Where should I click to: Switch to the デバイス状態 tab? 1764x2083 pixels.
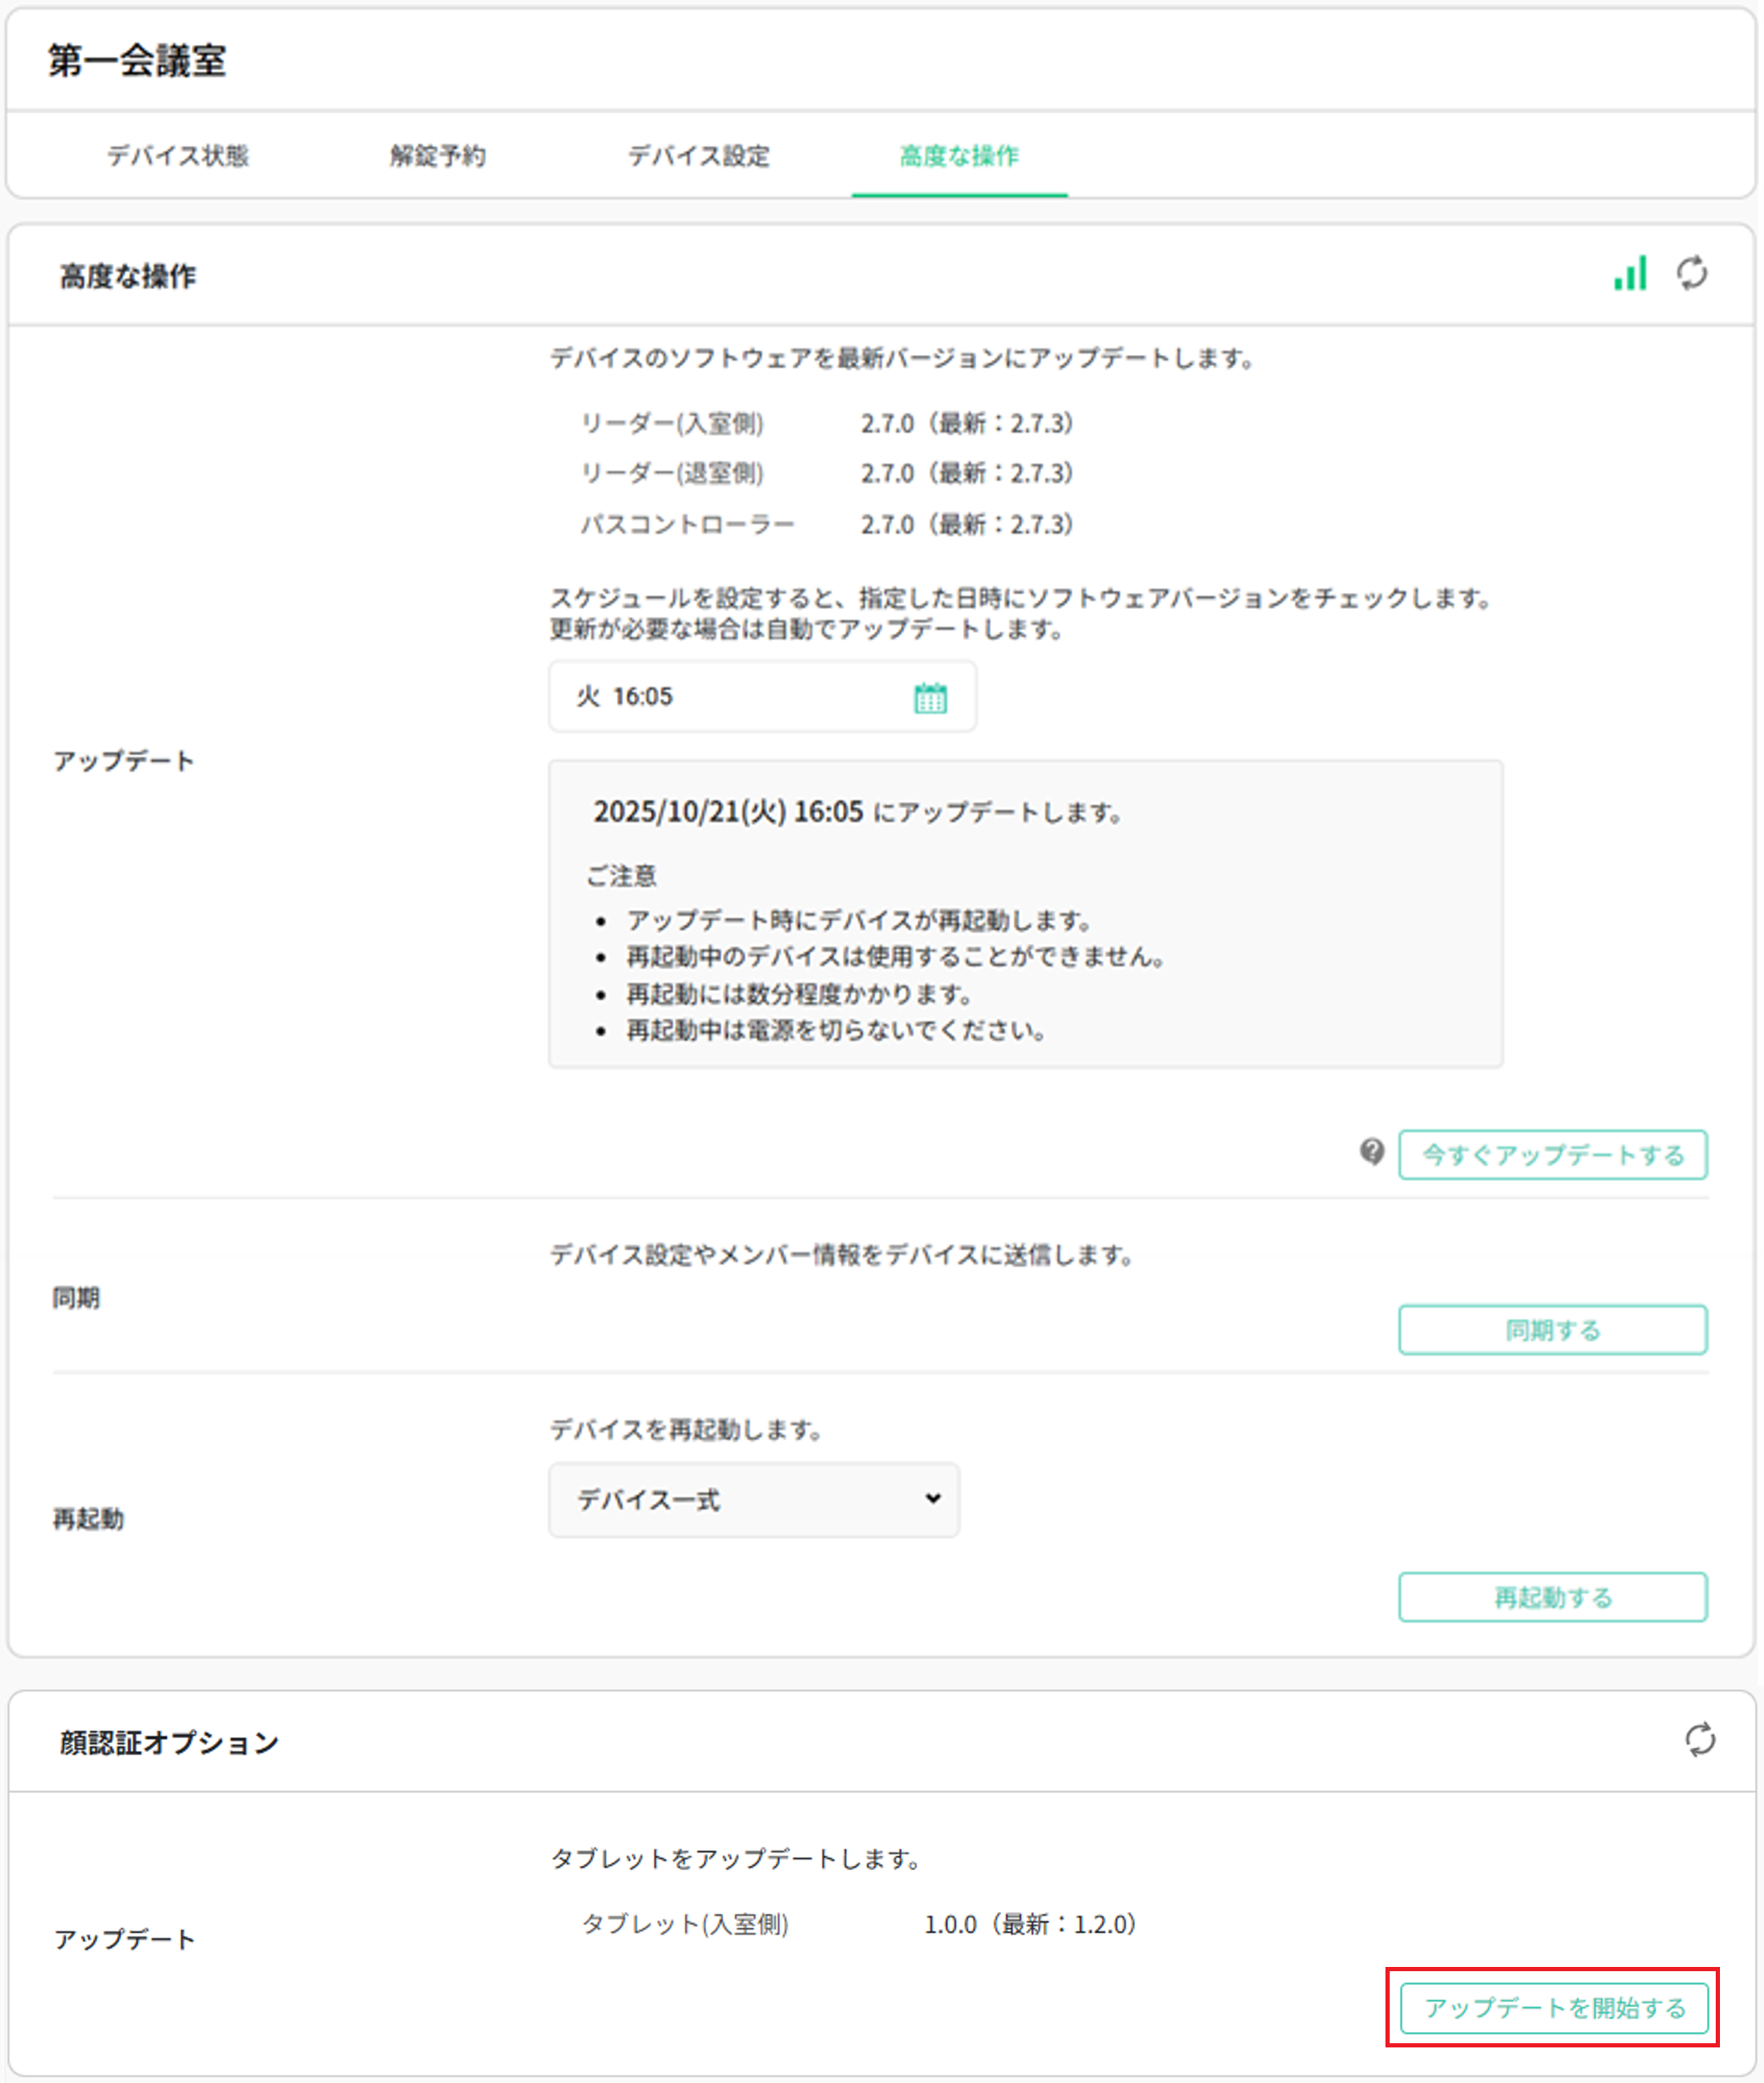click(x=178, y=156)
